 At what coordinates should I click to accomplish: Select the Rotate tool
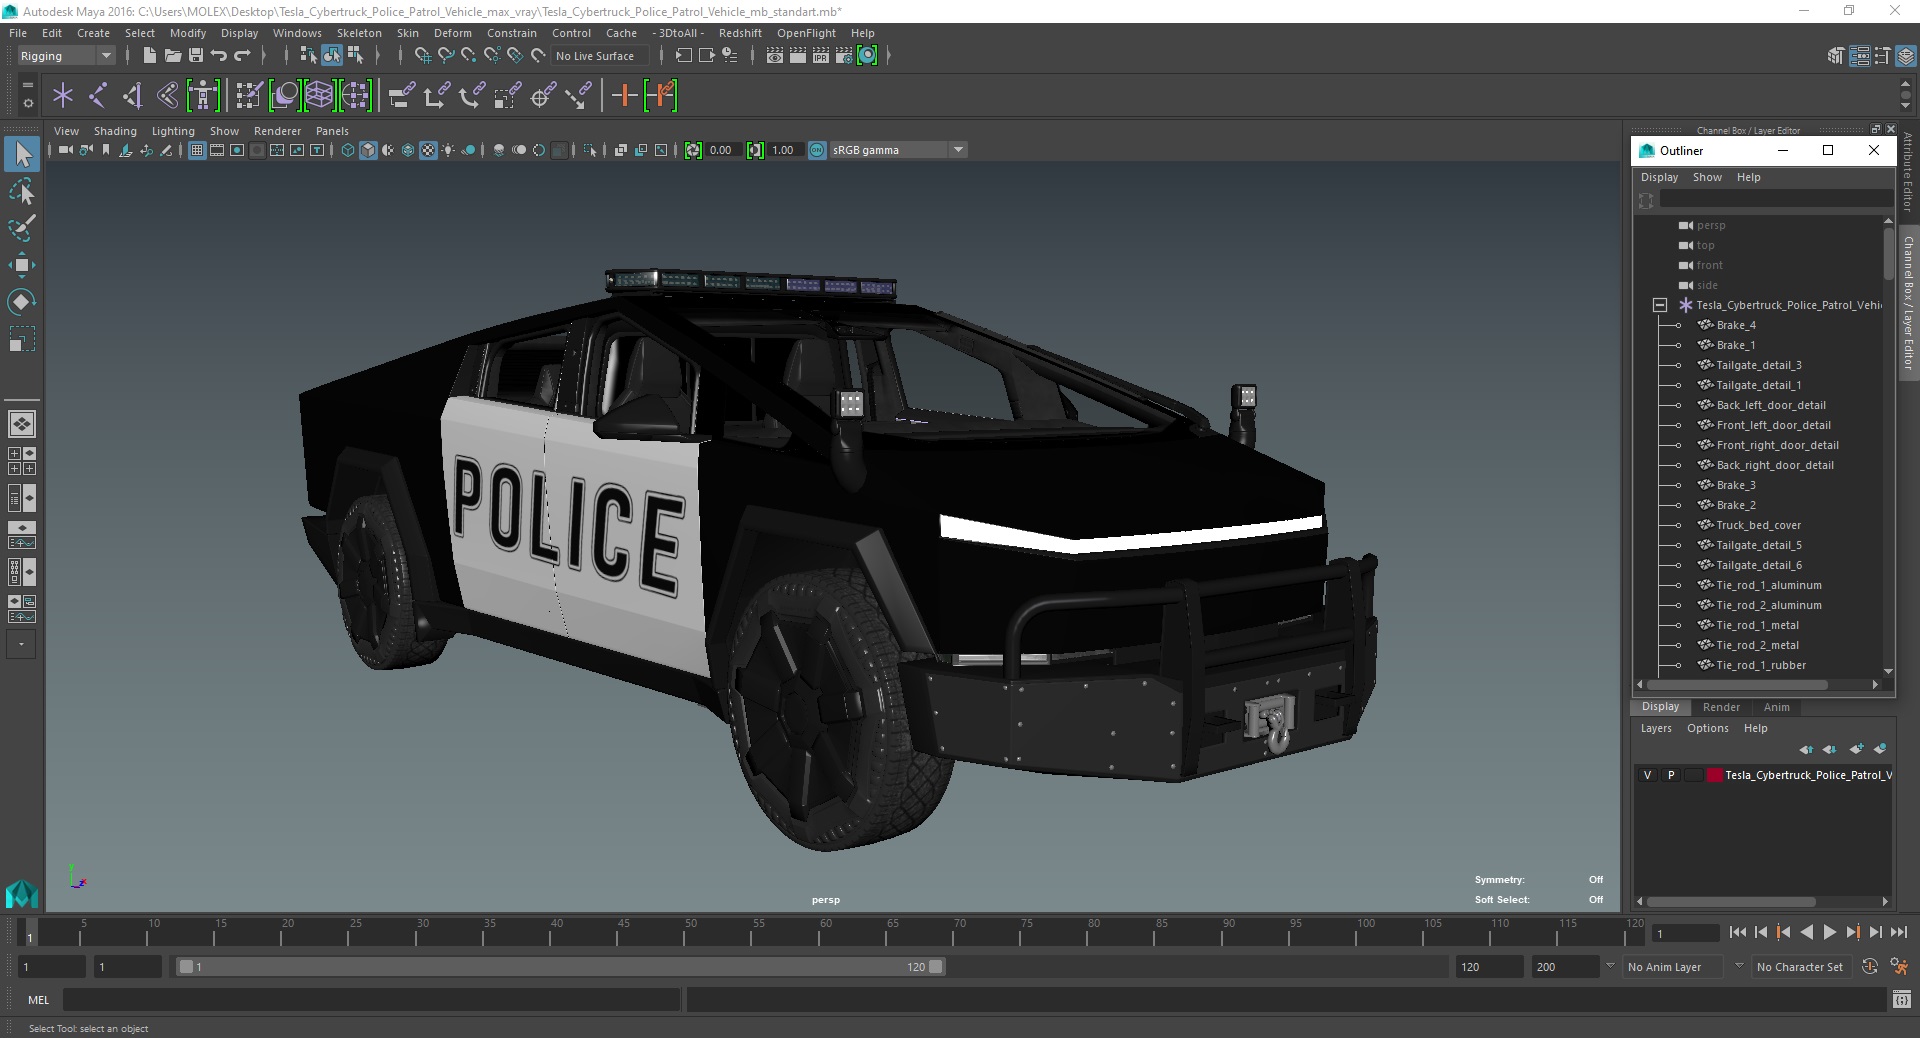pos(21,301)
